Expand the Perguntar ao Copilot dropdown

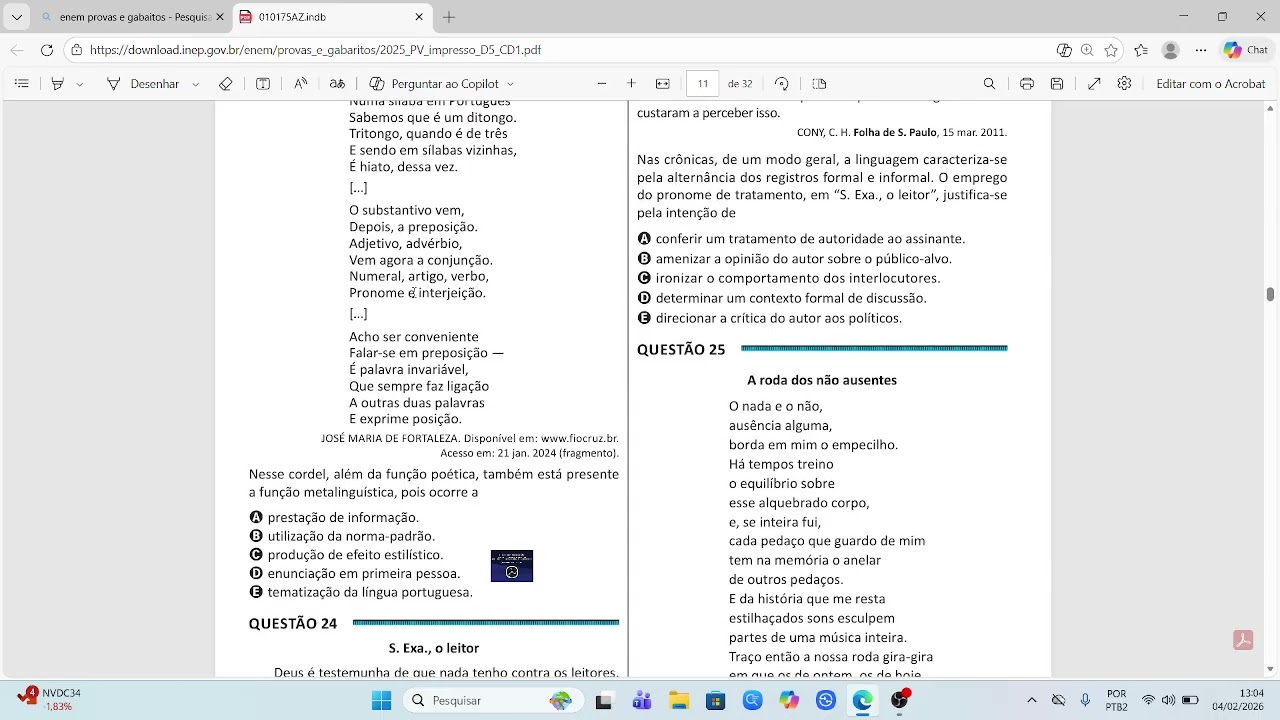tap(510, 84)
